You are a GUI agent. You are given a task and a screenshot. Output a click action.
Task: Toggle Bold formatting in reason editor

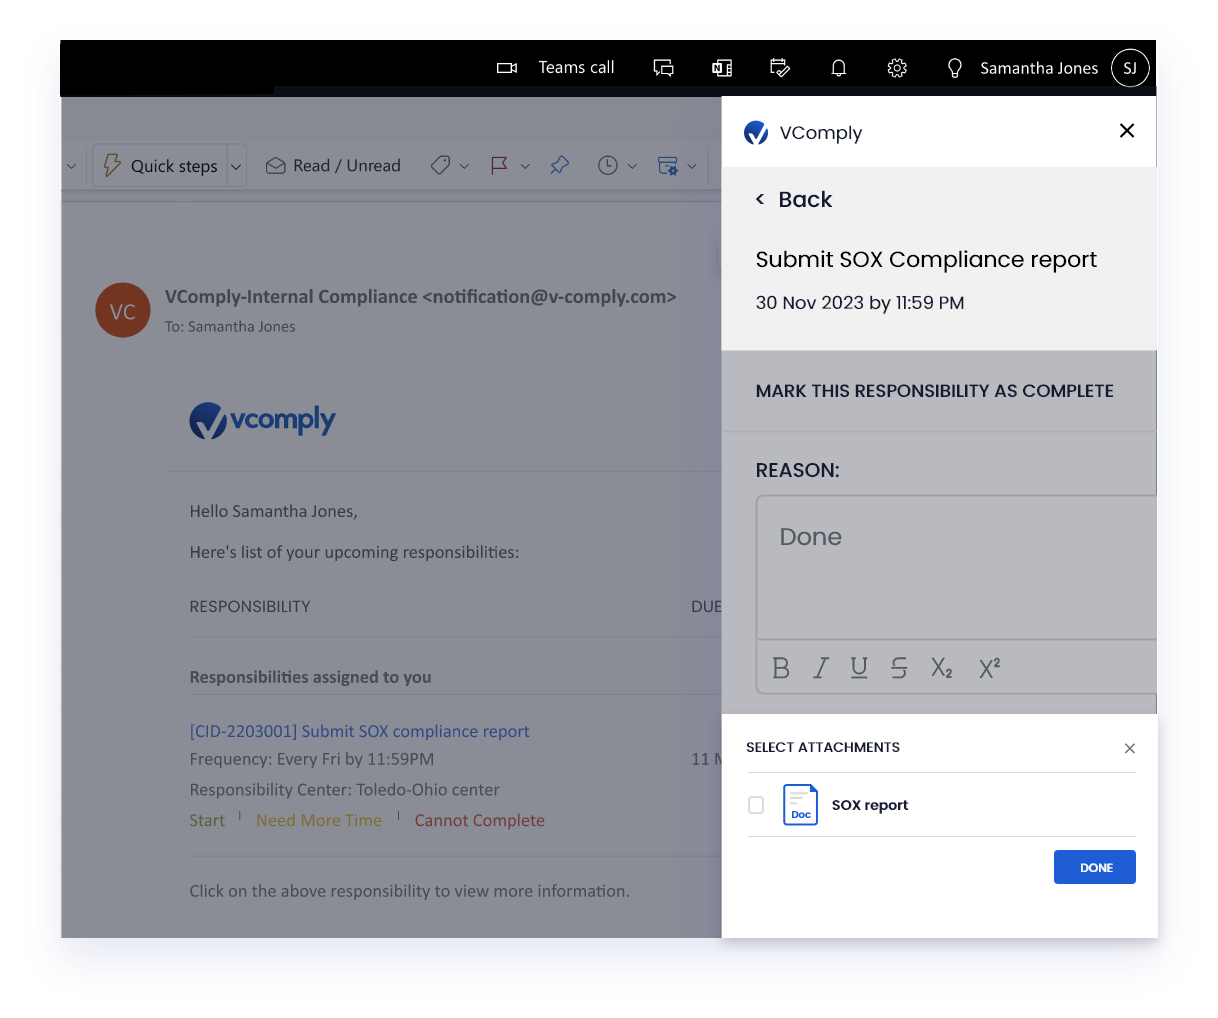click(782, 668)
